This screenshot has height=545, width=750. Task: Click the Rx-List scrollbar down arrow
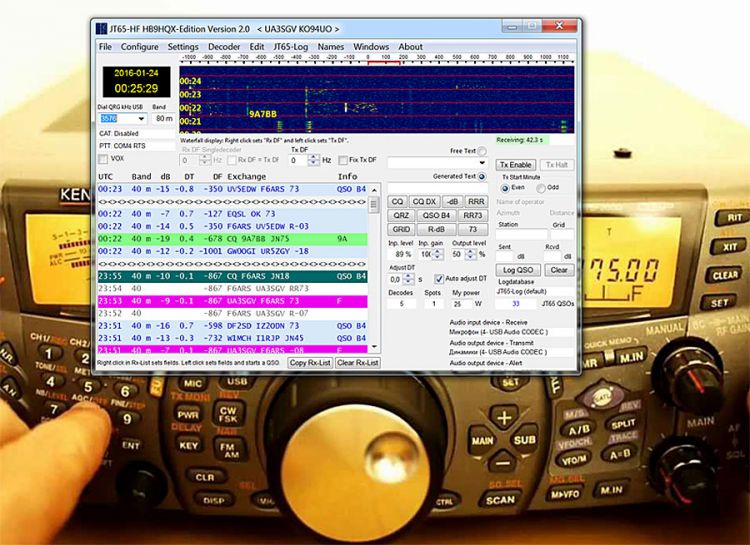[x=375, y=347]
